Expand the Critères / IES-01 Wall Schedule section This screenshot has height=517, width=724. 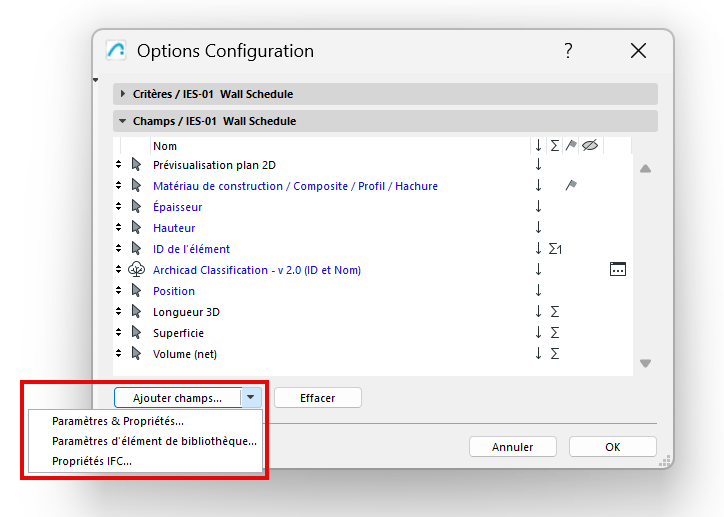[123, 94]
